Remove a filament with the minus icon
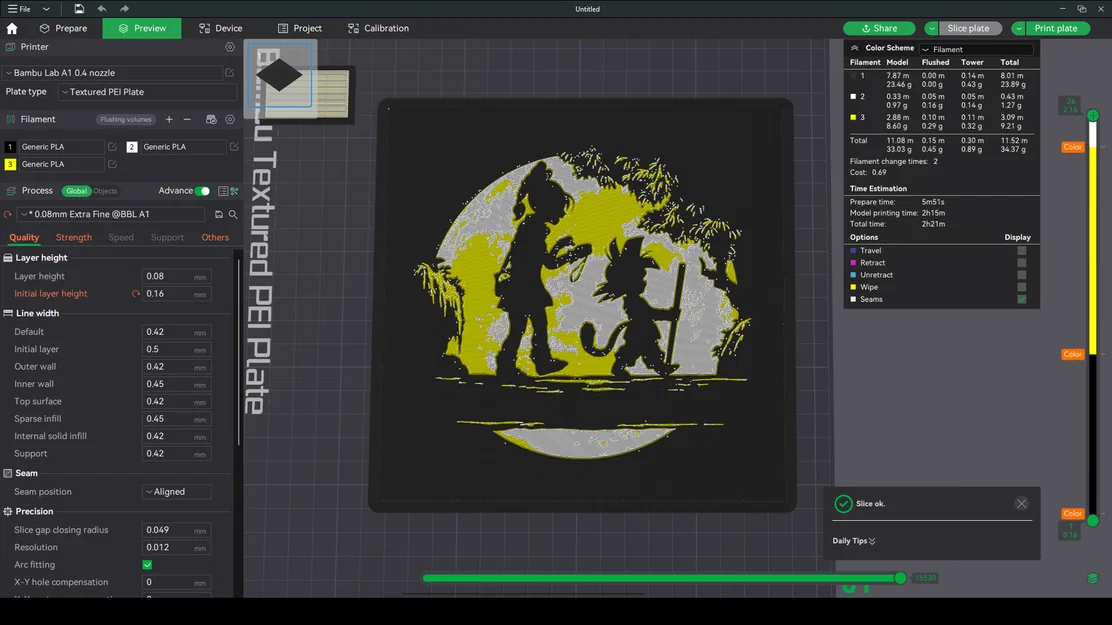1112x625 pixels. 187,119
